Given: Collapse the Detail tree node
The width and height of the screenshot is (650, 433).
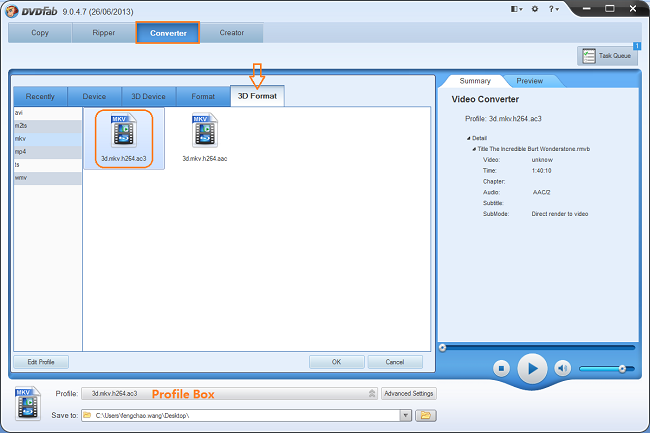Looking at the screenshot, I should tap(469, 138).
